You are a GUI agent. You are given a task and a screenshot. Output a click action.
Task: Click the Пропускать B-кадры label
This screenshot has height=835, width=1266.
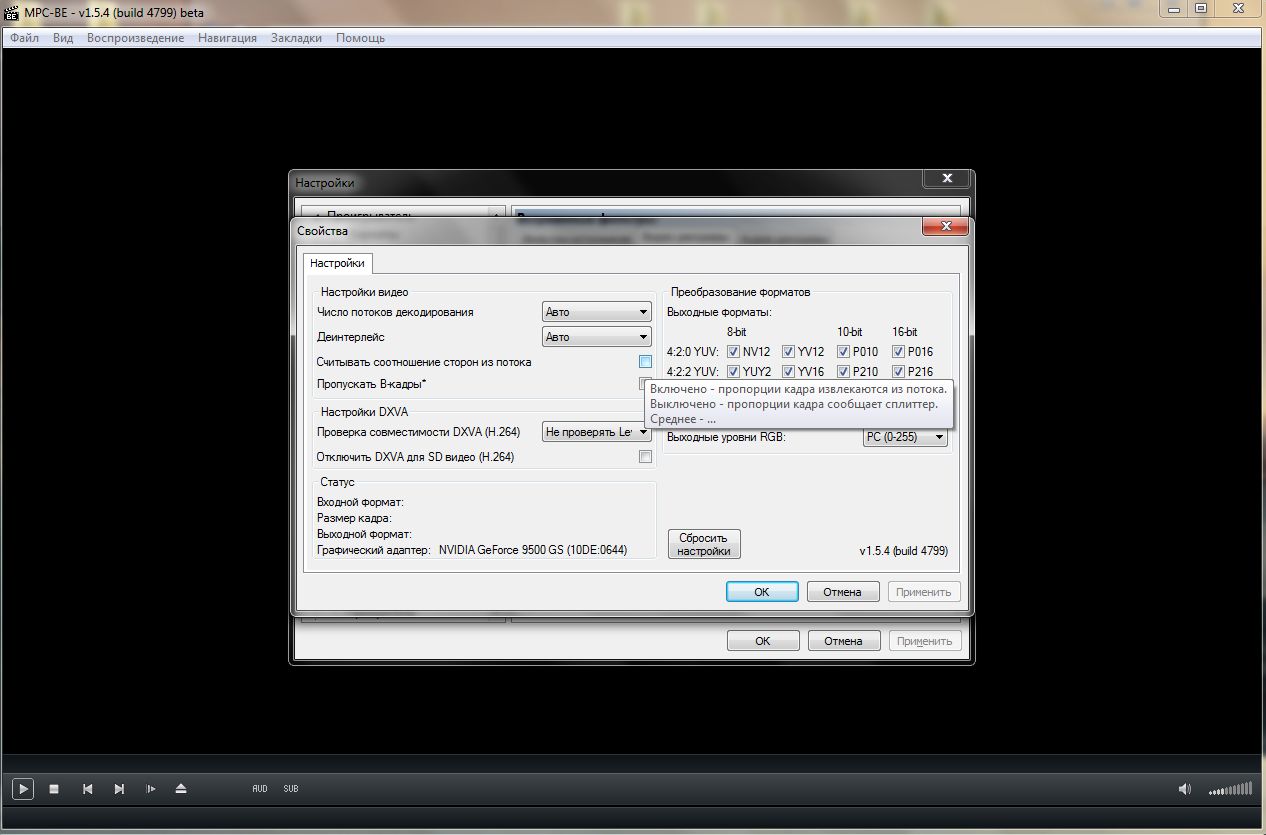372,384
